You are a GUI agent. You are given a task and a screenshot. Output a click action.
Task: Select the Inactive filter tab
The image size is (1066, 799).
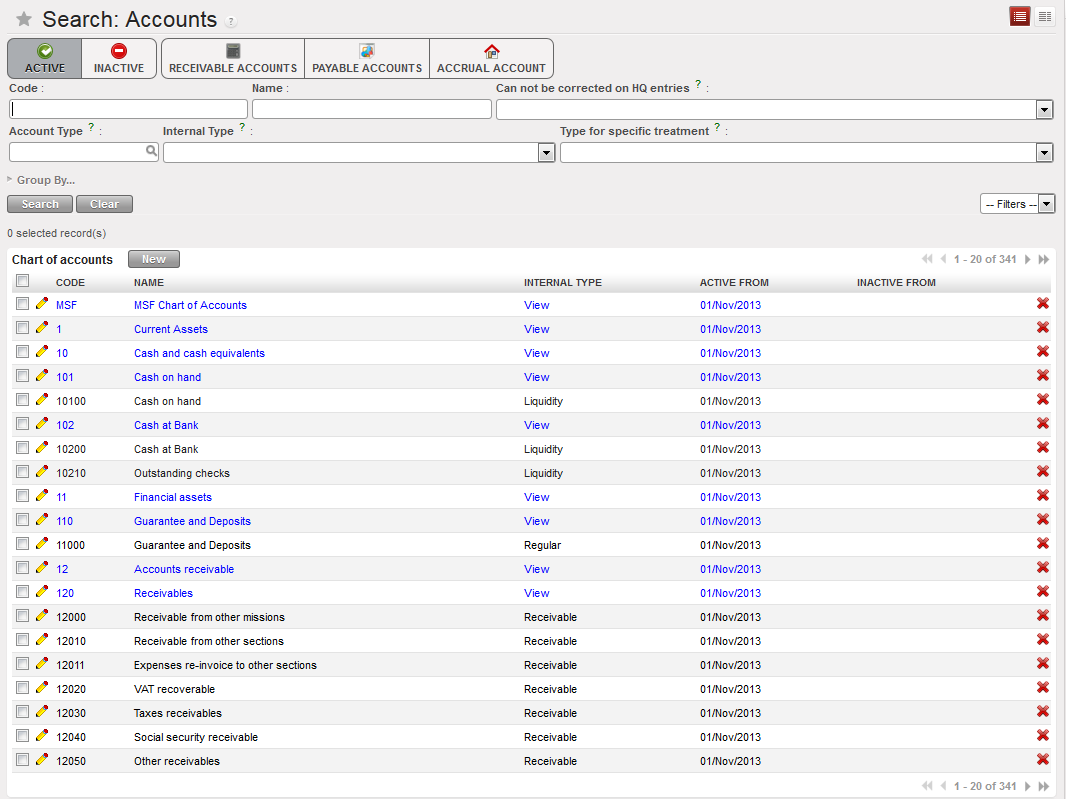click(119, 59)
